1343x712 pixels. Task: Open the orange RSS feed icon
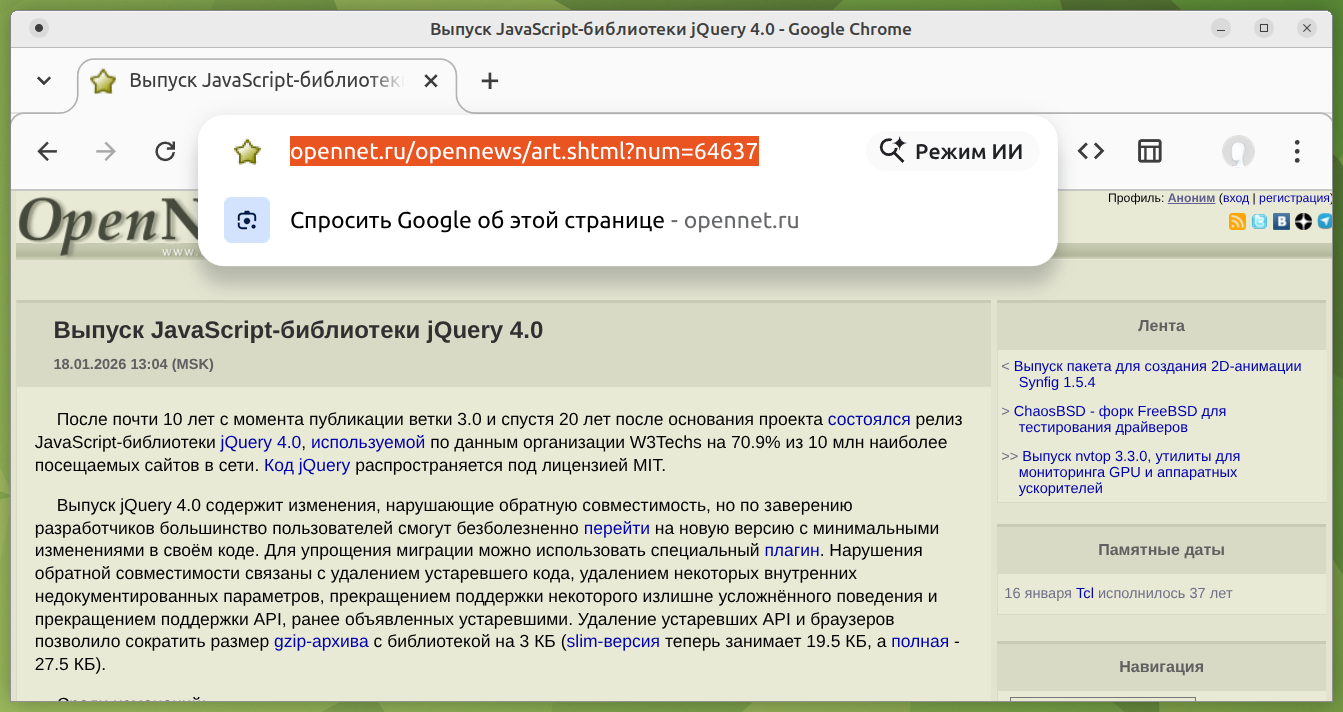pos(1237,222)
